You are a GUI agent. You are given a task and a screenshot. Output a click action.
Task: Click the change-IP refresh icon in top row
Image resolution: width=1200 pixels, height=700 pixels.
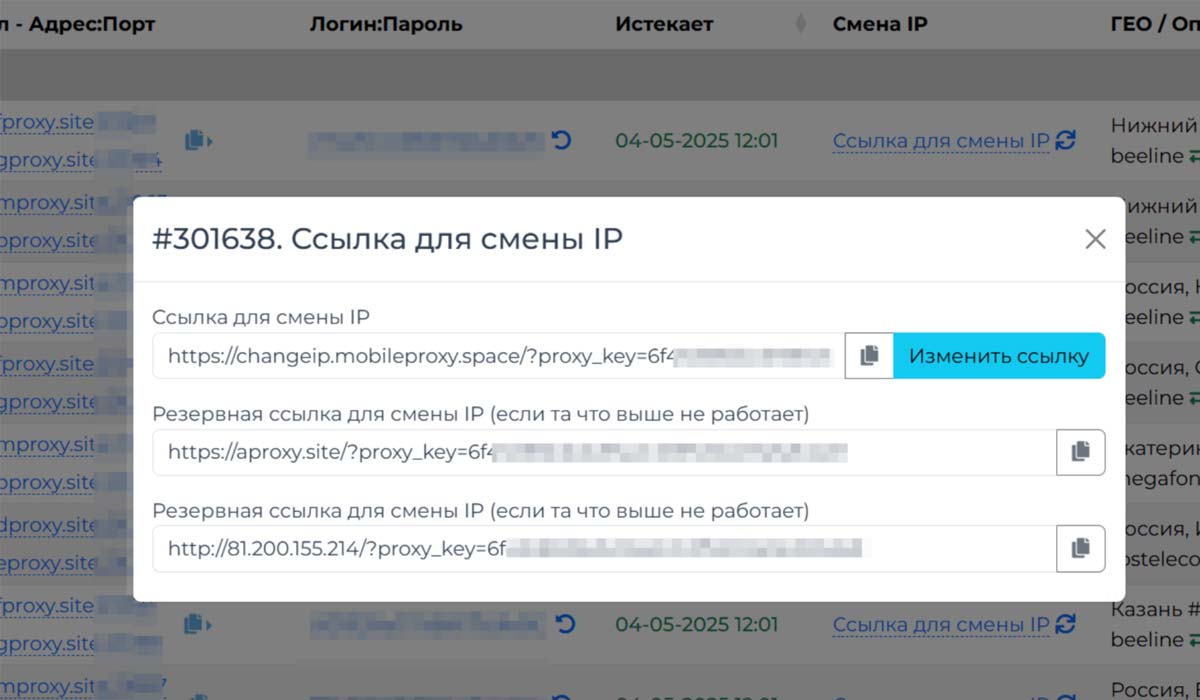(x=1066, y=141)
